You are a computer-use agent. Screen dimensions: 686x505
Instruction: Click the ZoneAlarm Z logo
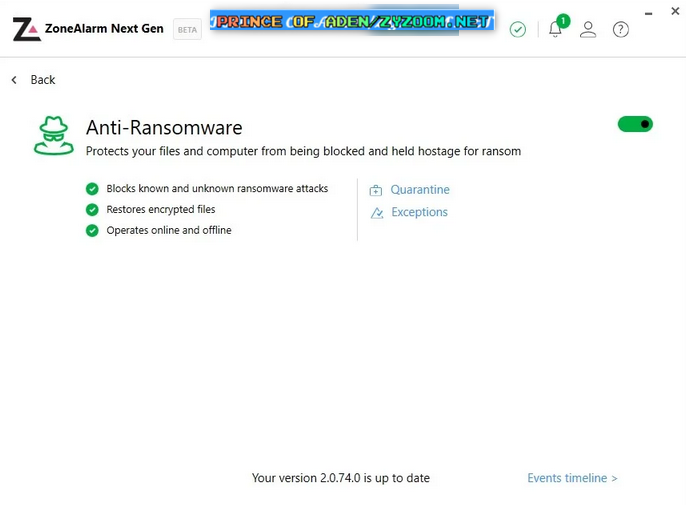(27, 29)
